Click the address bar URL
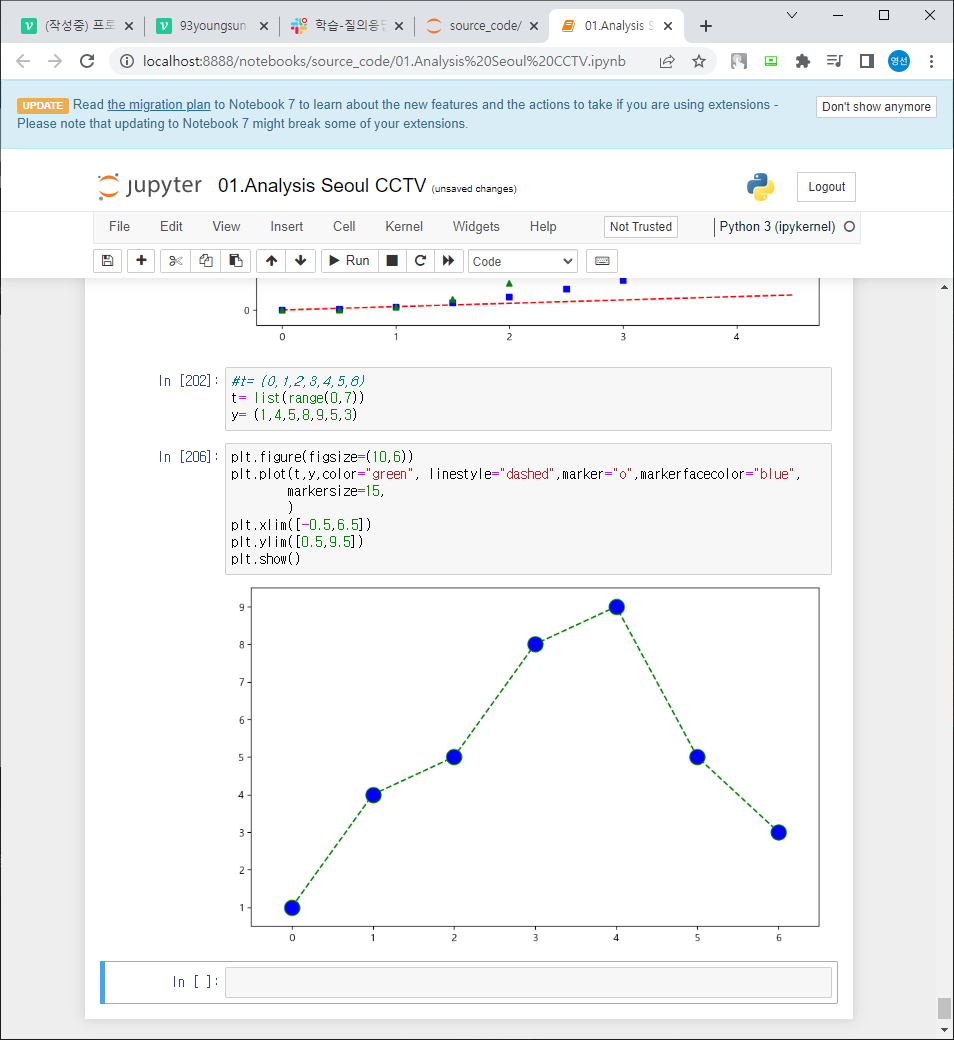The height and width of the screenshot is (1040, 954). click(384, 62)
